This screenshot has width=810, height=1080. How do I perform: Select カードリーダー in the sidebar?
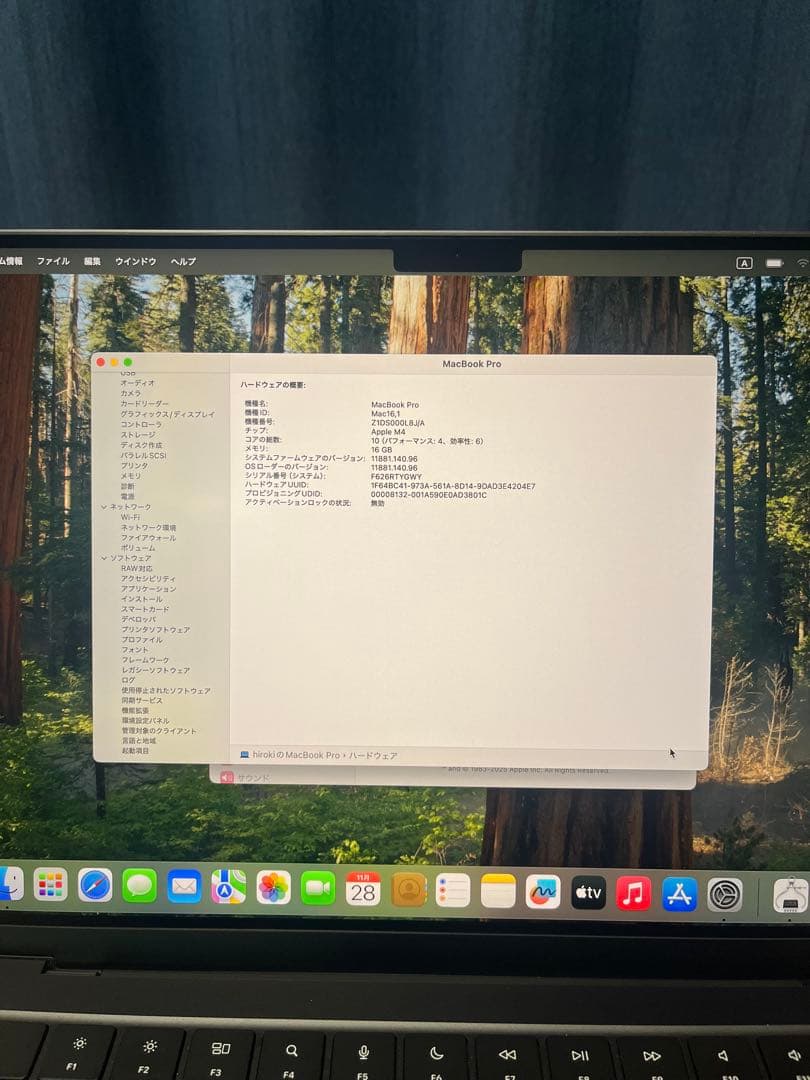tap(144, 404)
